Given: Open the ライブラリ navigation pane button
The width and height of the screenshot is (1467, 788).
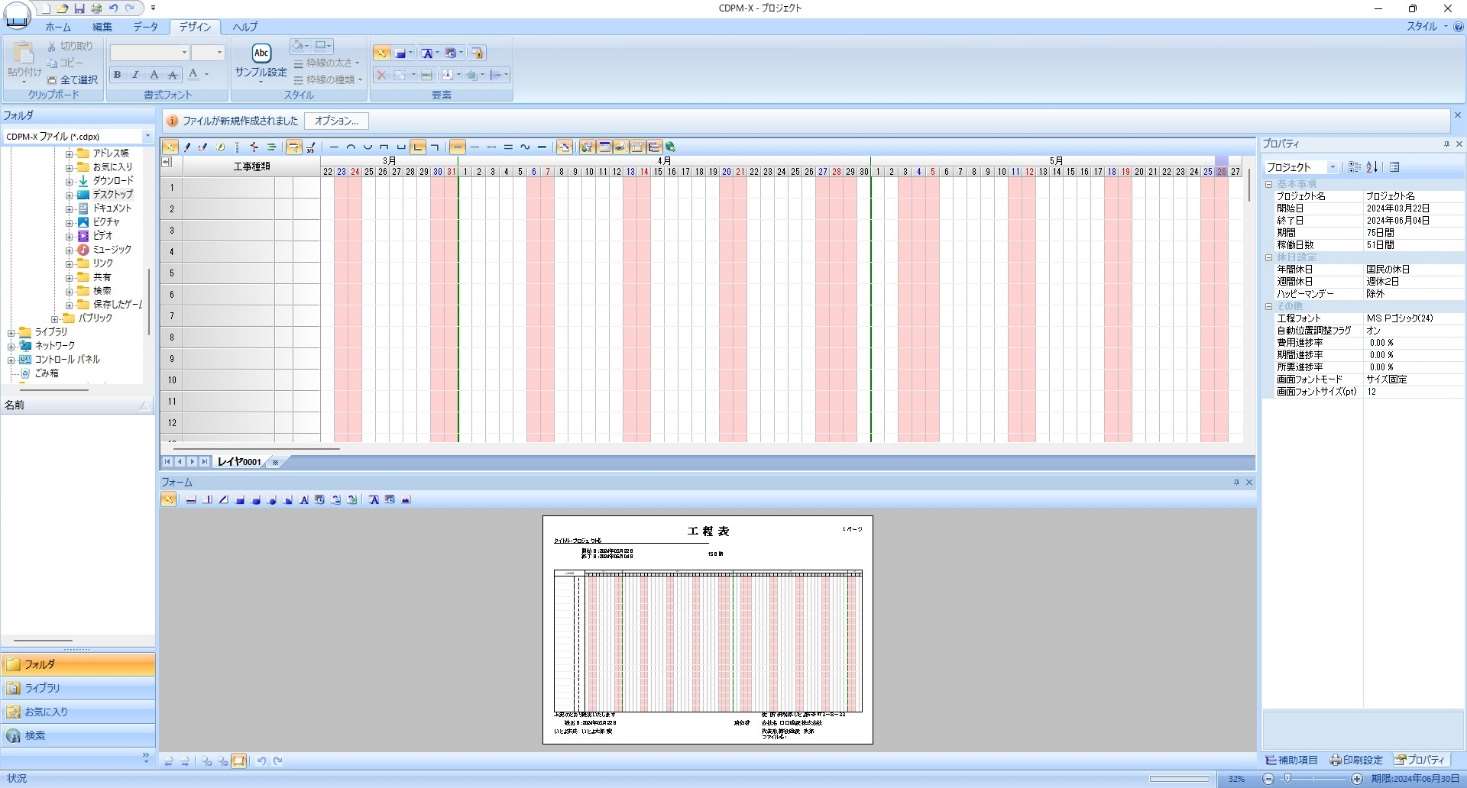Looking at the screenshot, I should tap(78, 688).
